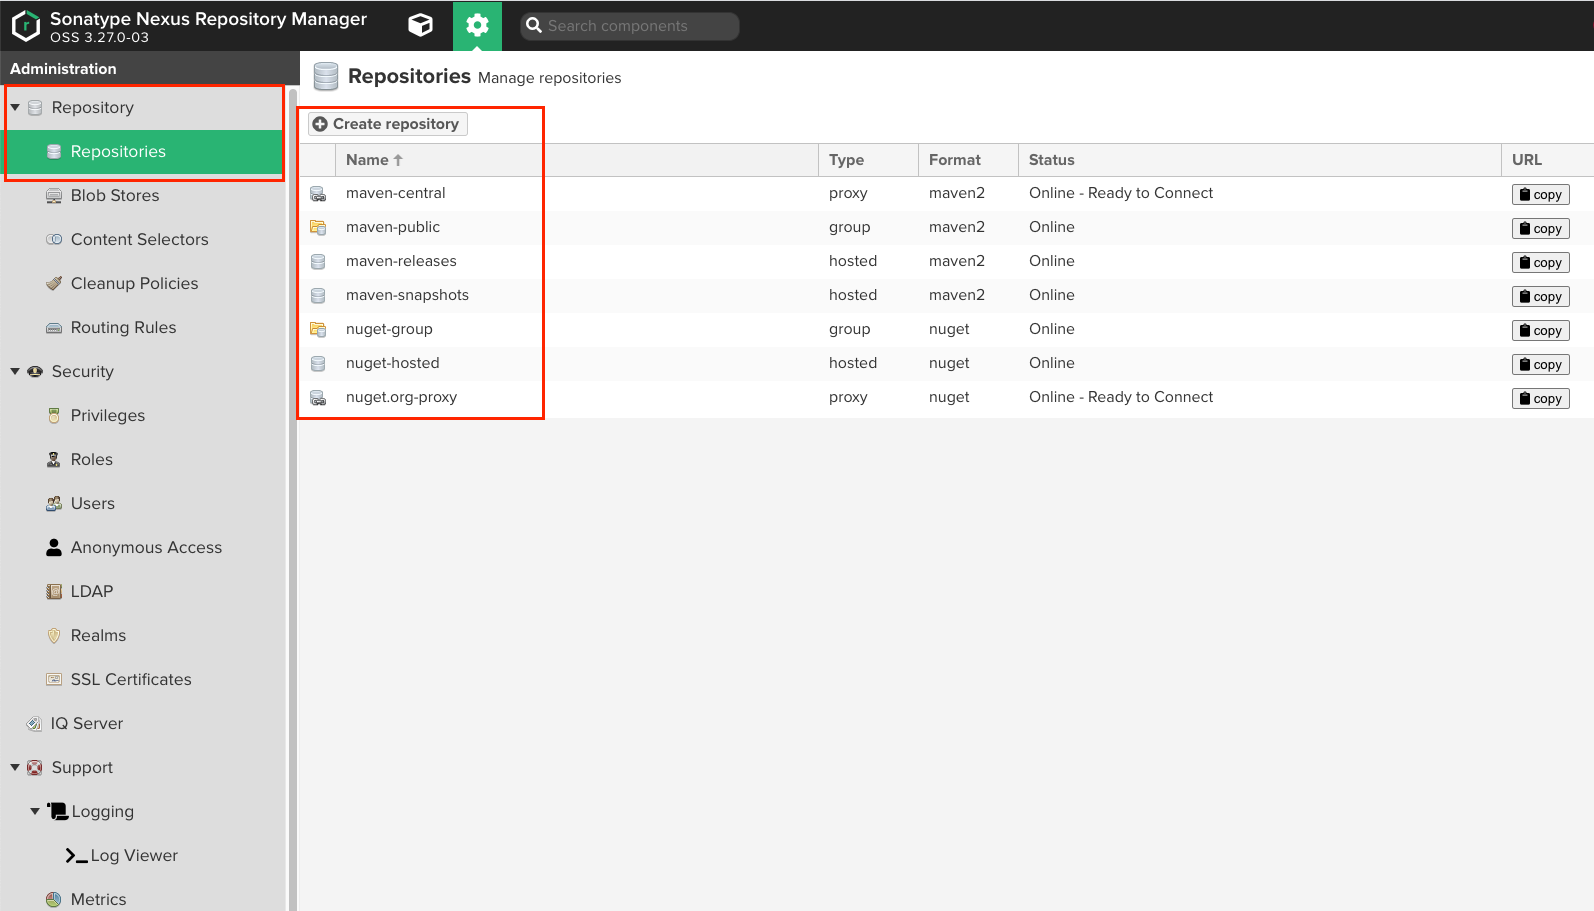Copy the URL for nuget-group

1540,331
